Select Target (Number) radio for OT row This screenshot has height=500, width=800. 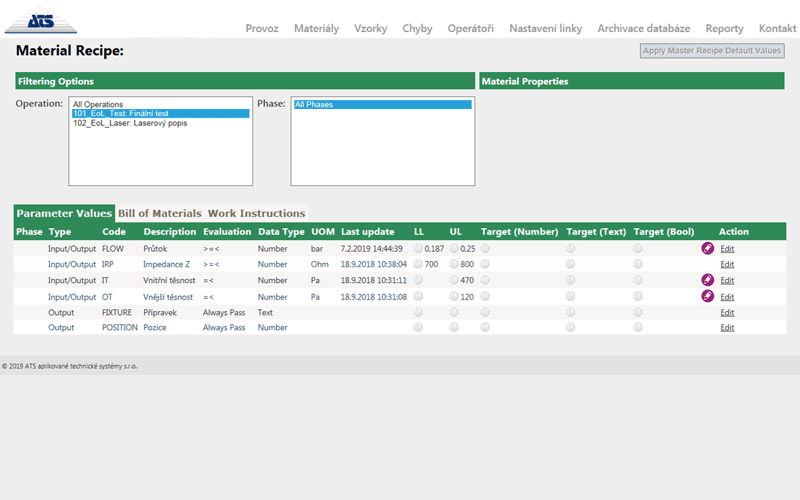click(x=486, y=296)
